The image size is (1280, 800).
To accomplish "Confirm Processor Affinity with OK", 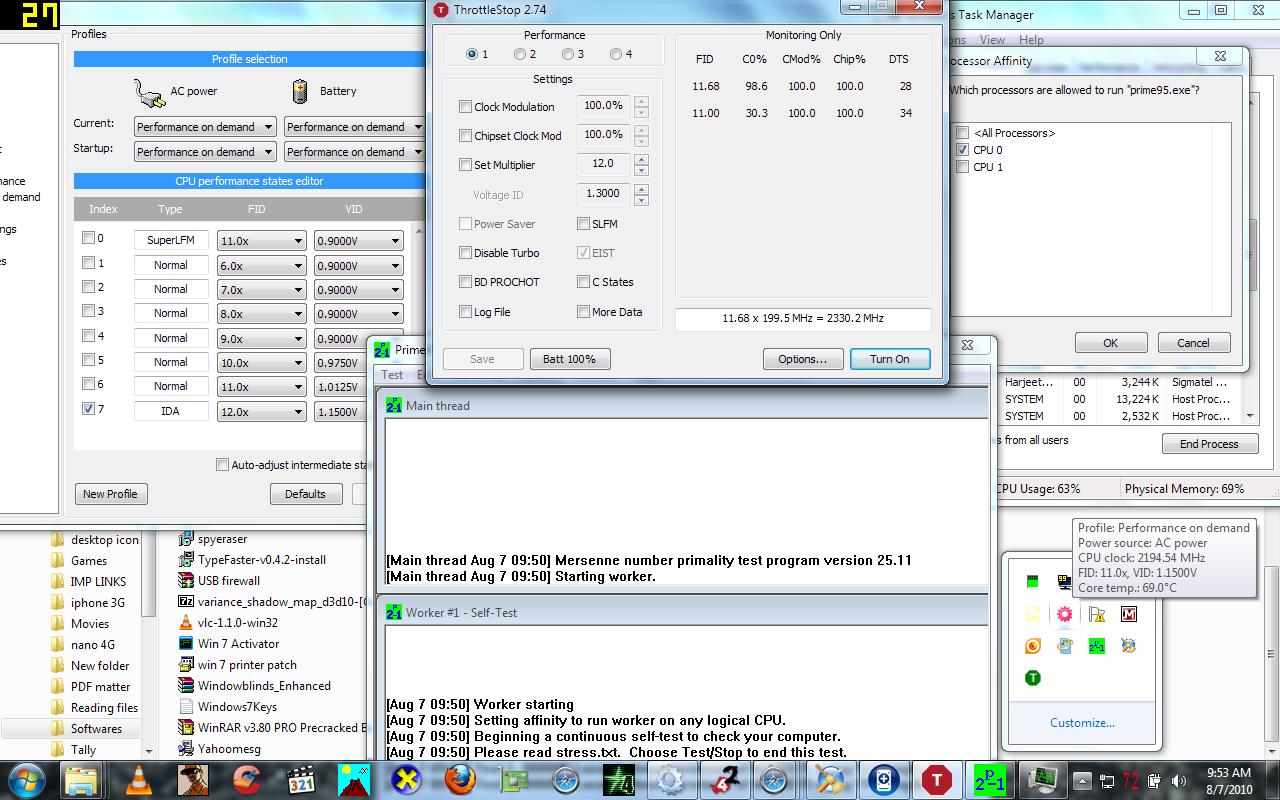I will 1111,342.
